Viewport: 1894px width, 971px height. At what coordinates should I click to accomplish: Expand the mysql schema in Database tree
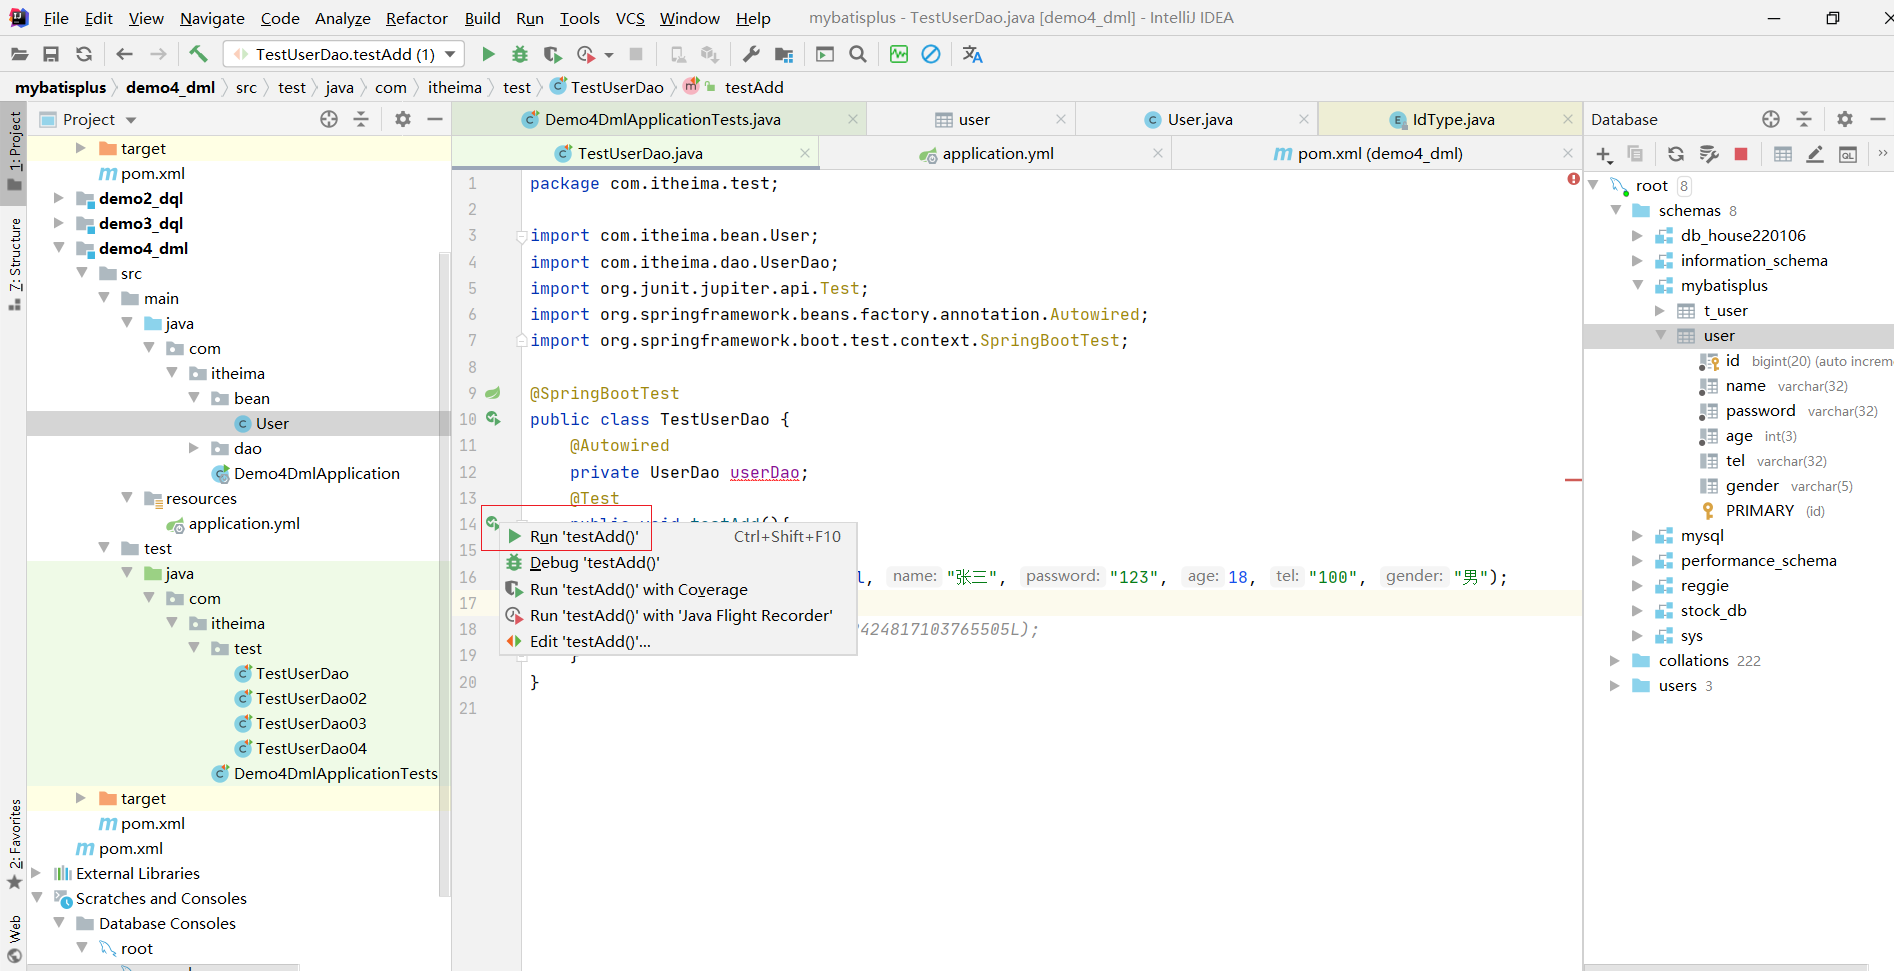[x=1637, y=536]
